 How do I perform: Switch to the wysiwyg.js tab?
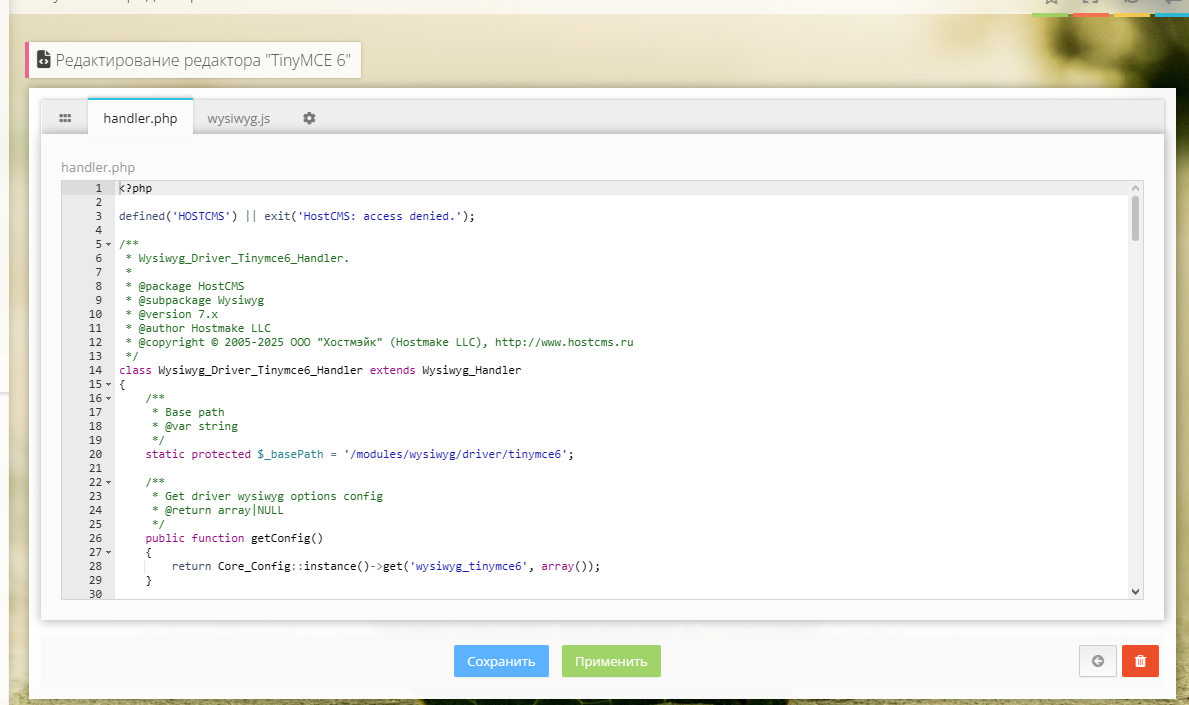pyautogui.click(x=238, y=118)
